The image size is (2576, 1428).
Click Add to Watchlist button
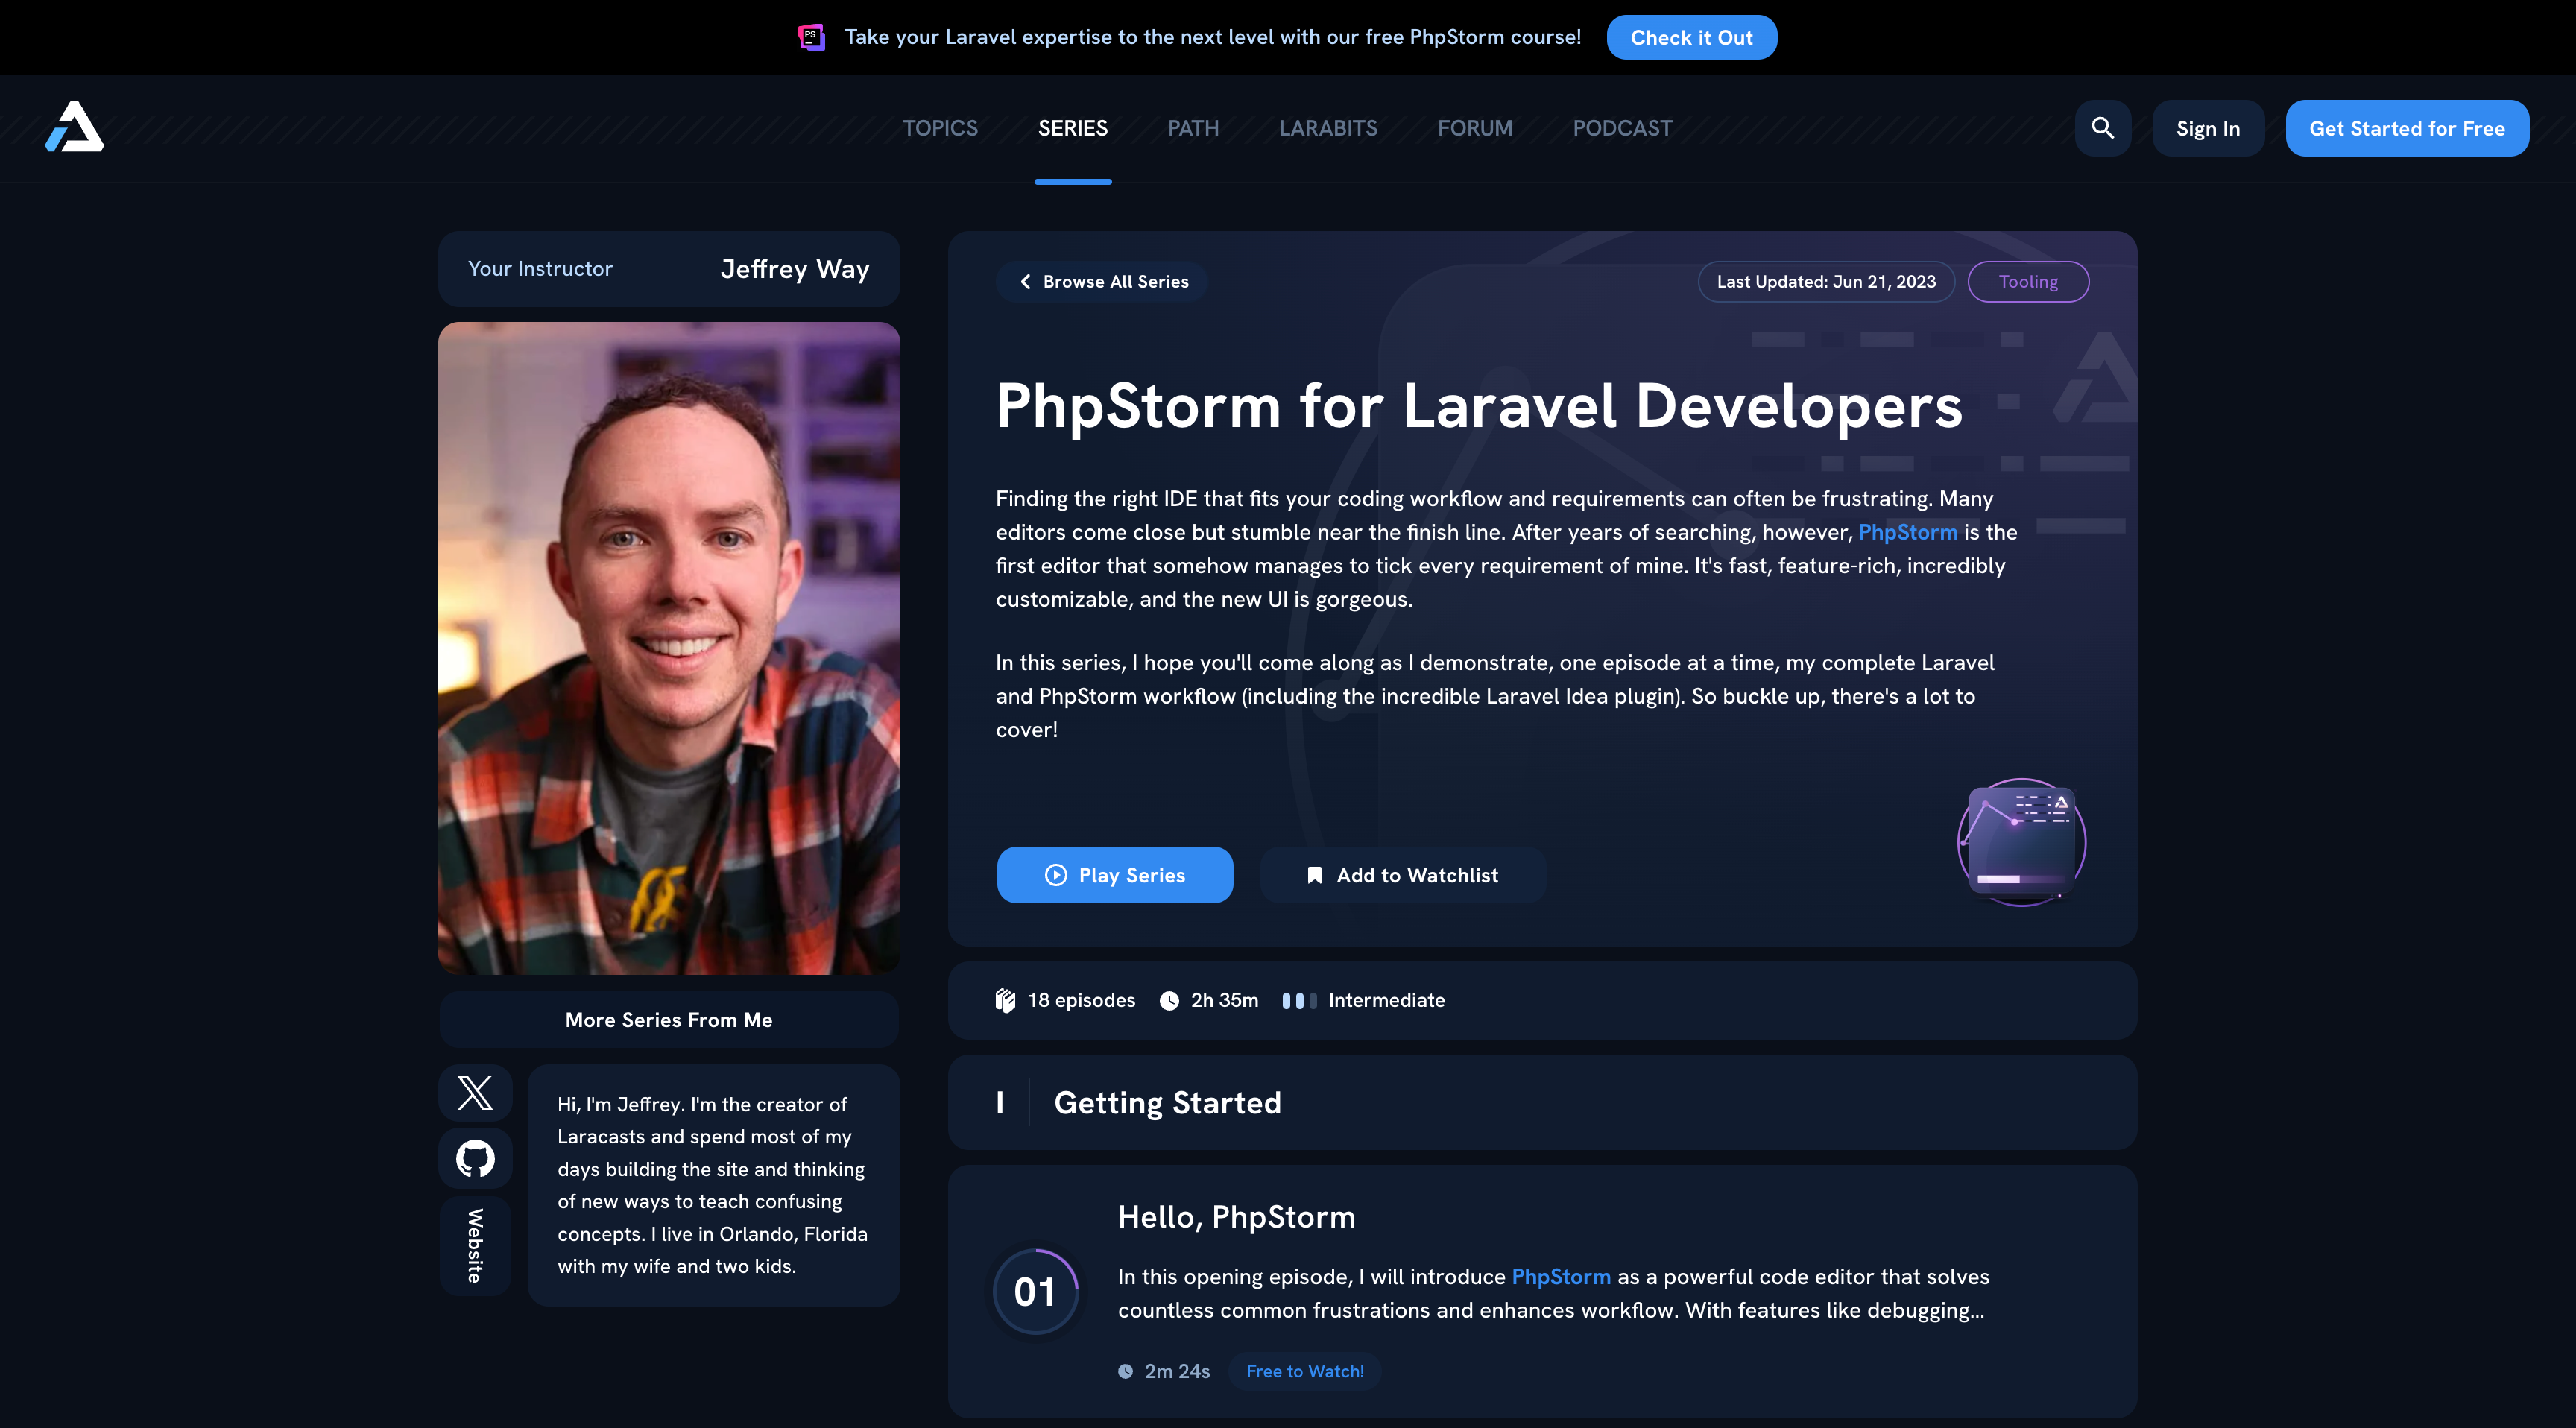[1402, 875]
